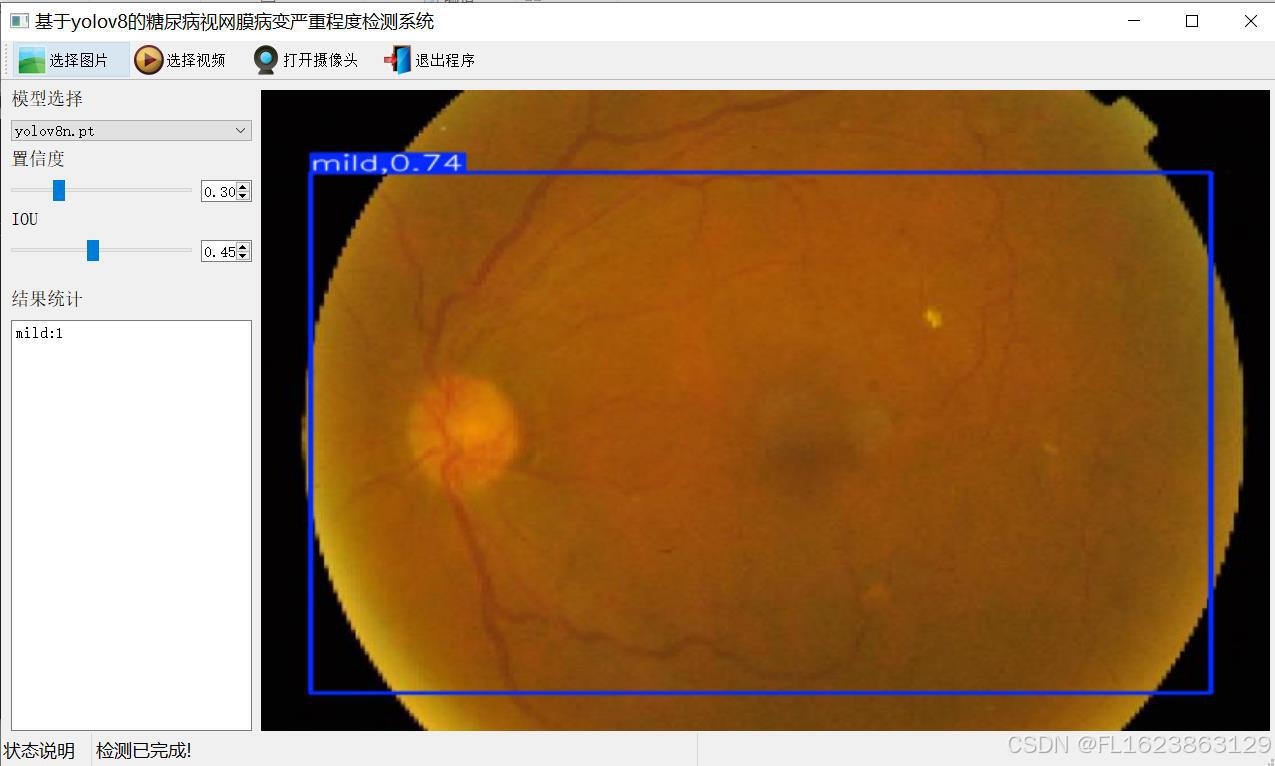The width and height of the screenshot is (1275, 766).
Task: Increase 置信度 value with the up arrow
Action: [244, 187]
